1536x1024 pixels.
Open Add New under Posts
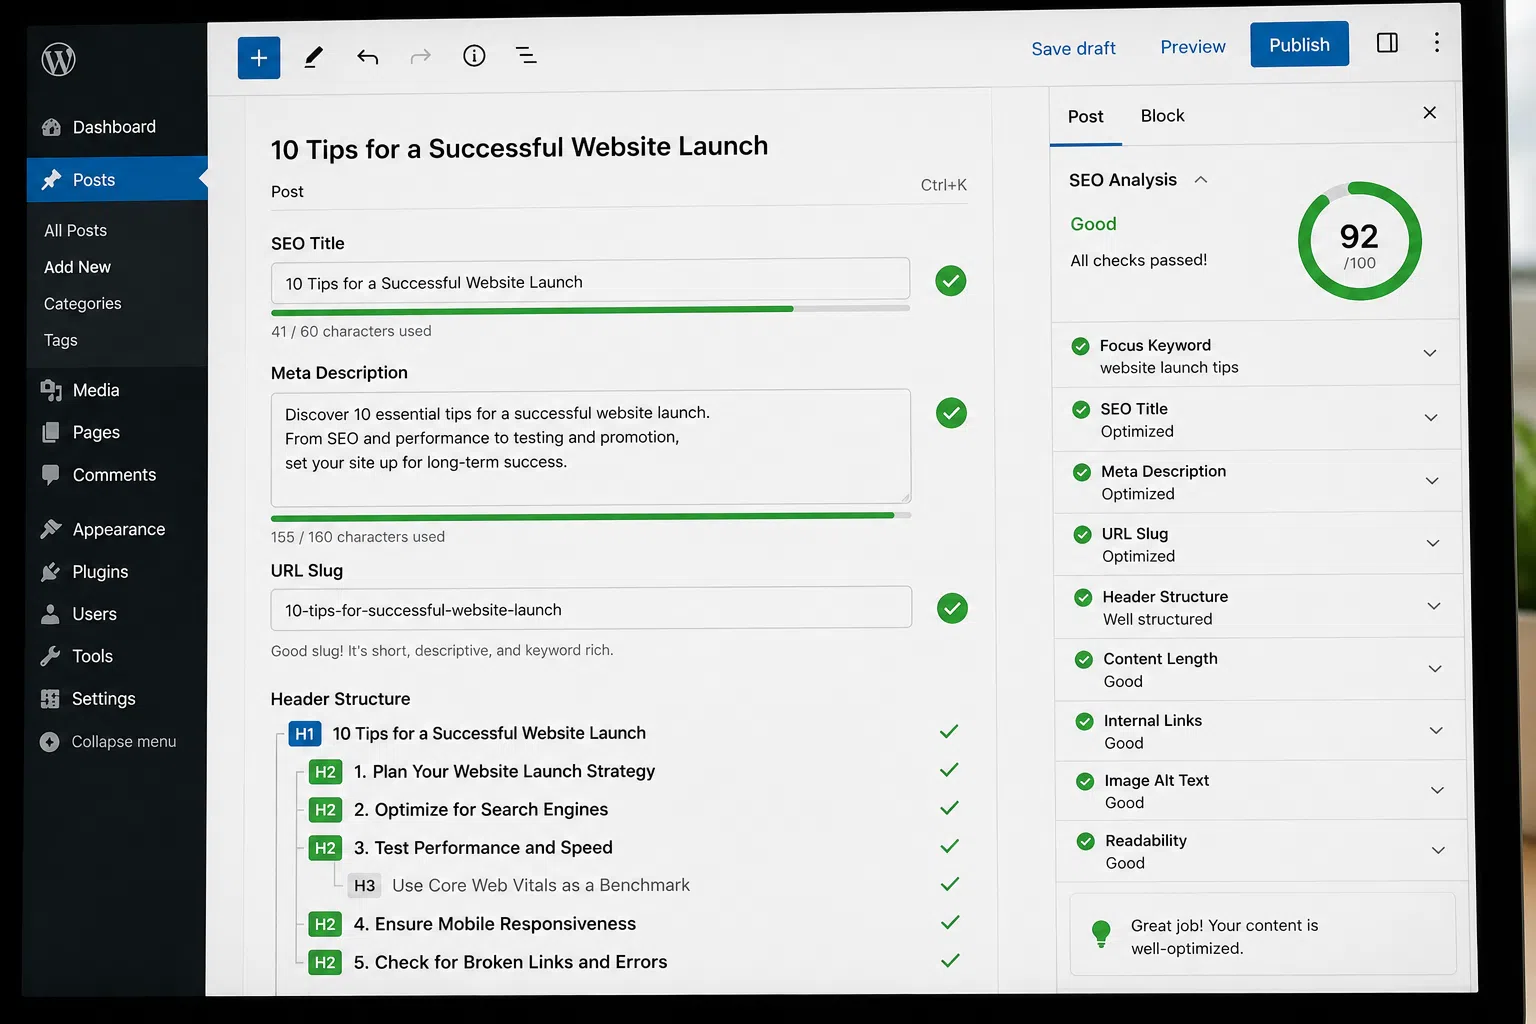coord(77,267)
